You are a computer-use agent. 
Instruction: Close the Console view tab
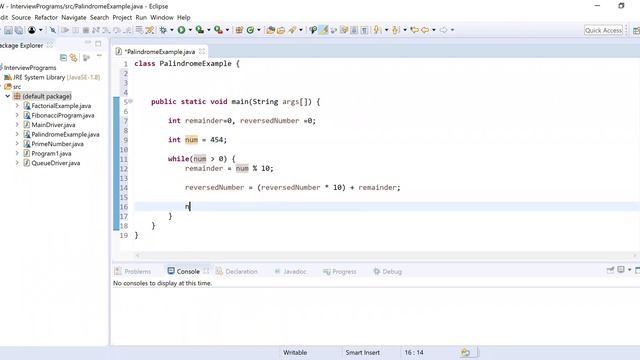coord(206,271)
